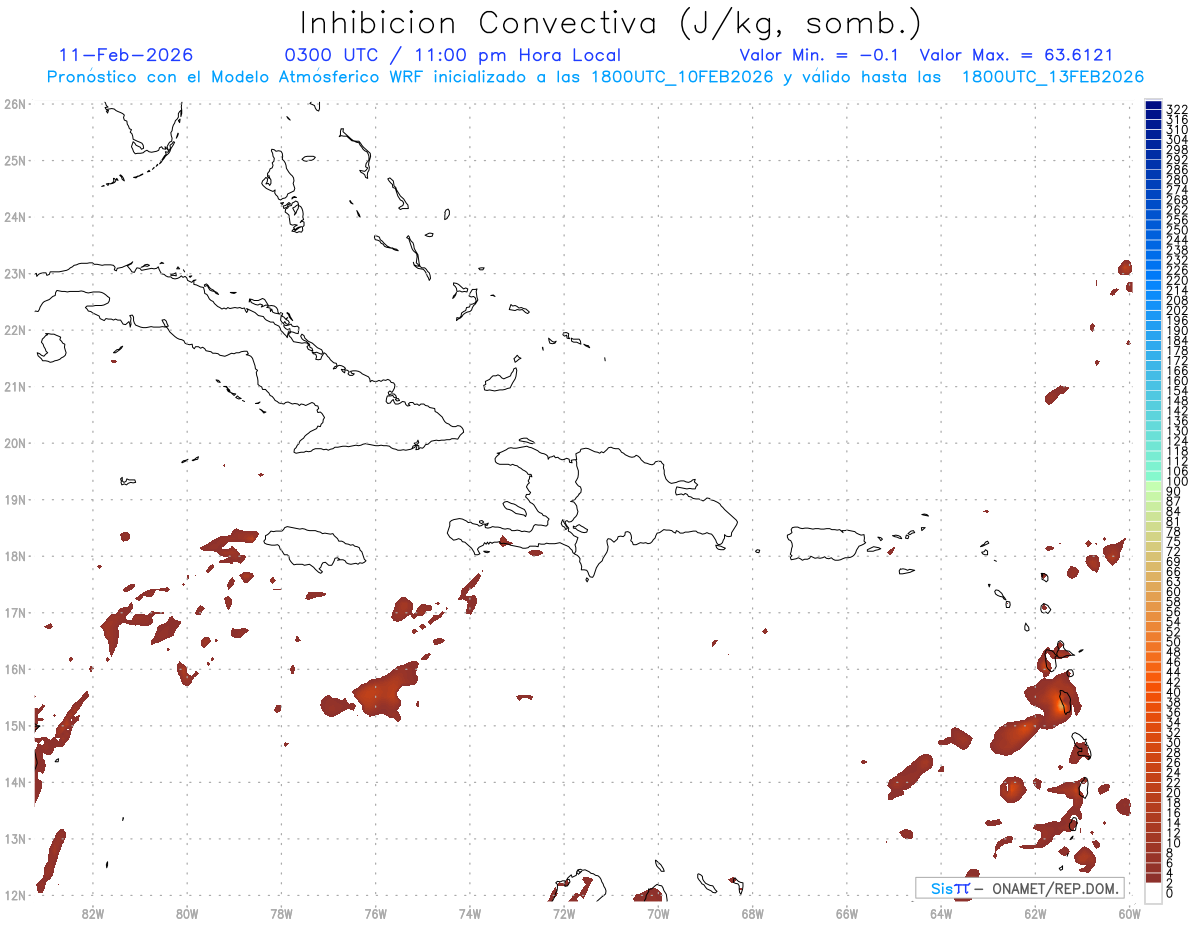The height and width of the screenshot is (927, 1200).
Task: Click the 78W longitude label
Action: [281, 913]
